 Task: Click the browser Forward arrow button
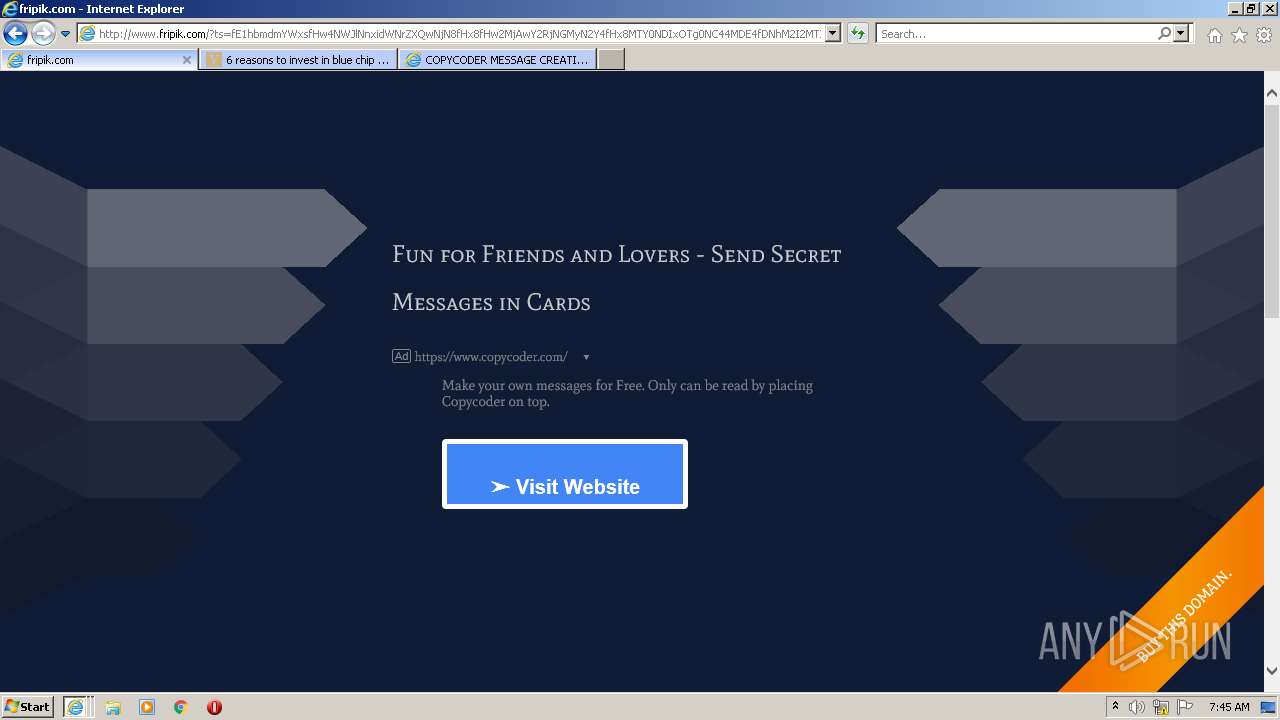click(43, 33)
